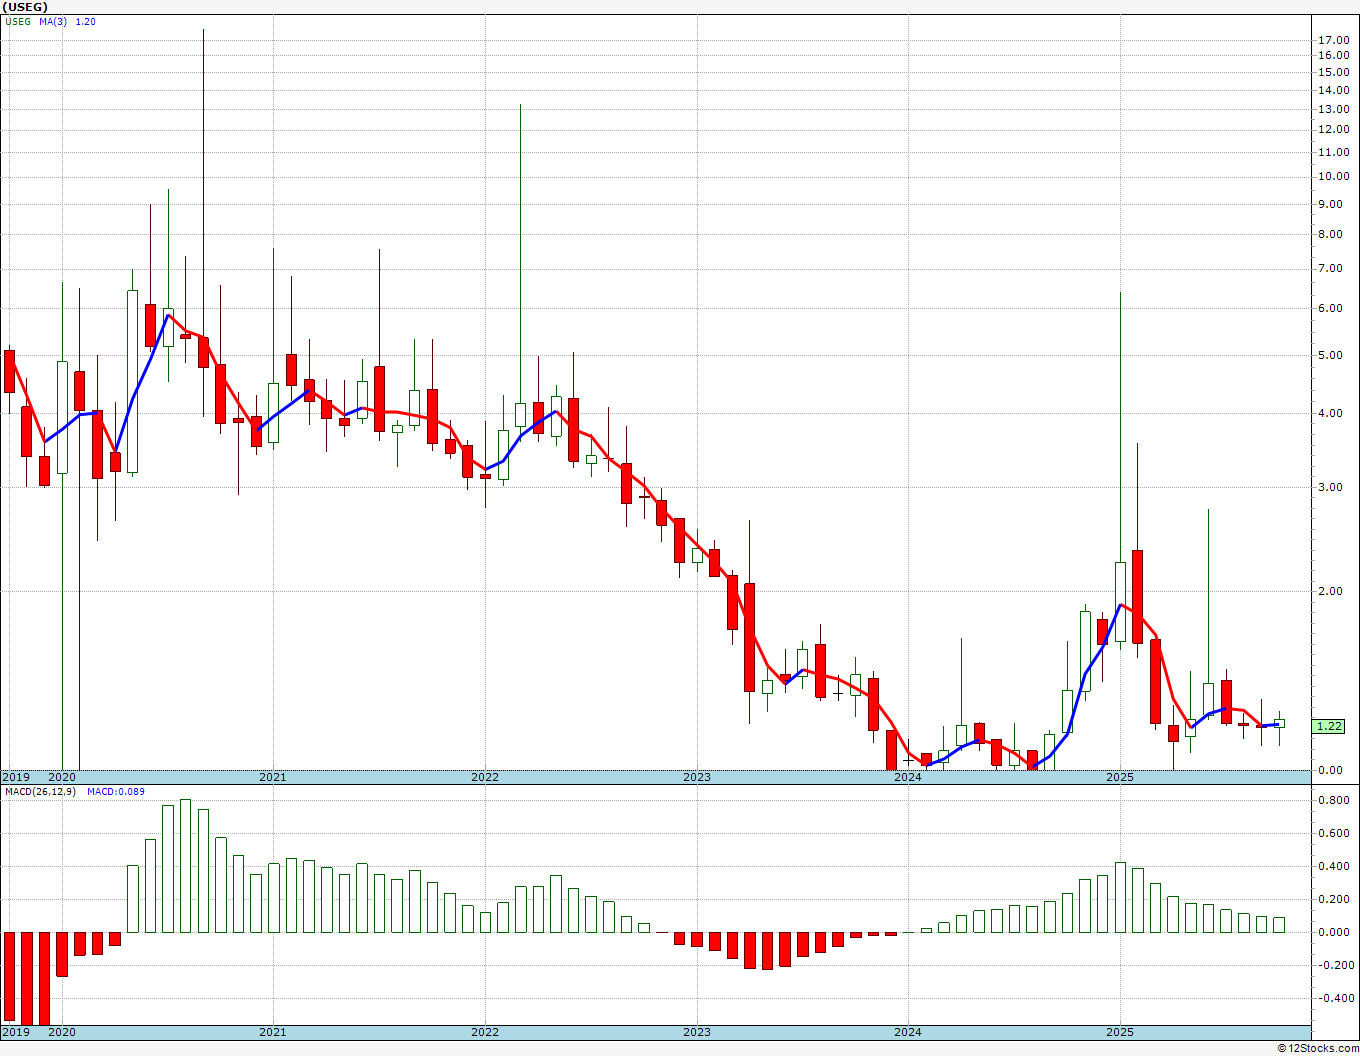Click the MA(3) indicator label
Image resolution: width=1360 pixels, height=1056 pixels.
point(53,21)
